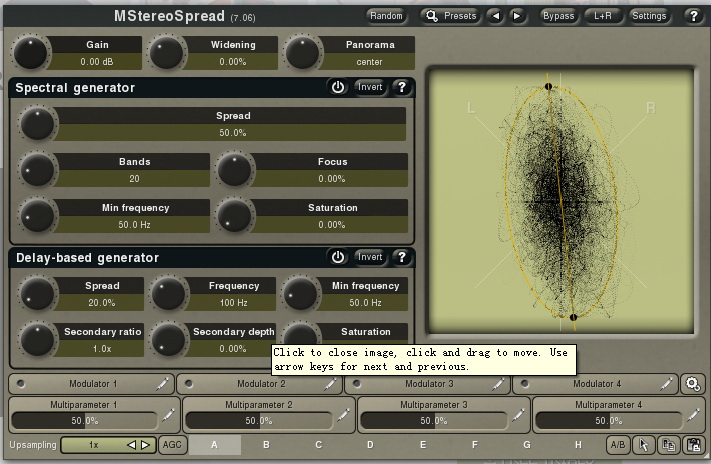Toggle Spectral generator power button
711x464 pixels.
point(337,87)
